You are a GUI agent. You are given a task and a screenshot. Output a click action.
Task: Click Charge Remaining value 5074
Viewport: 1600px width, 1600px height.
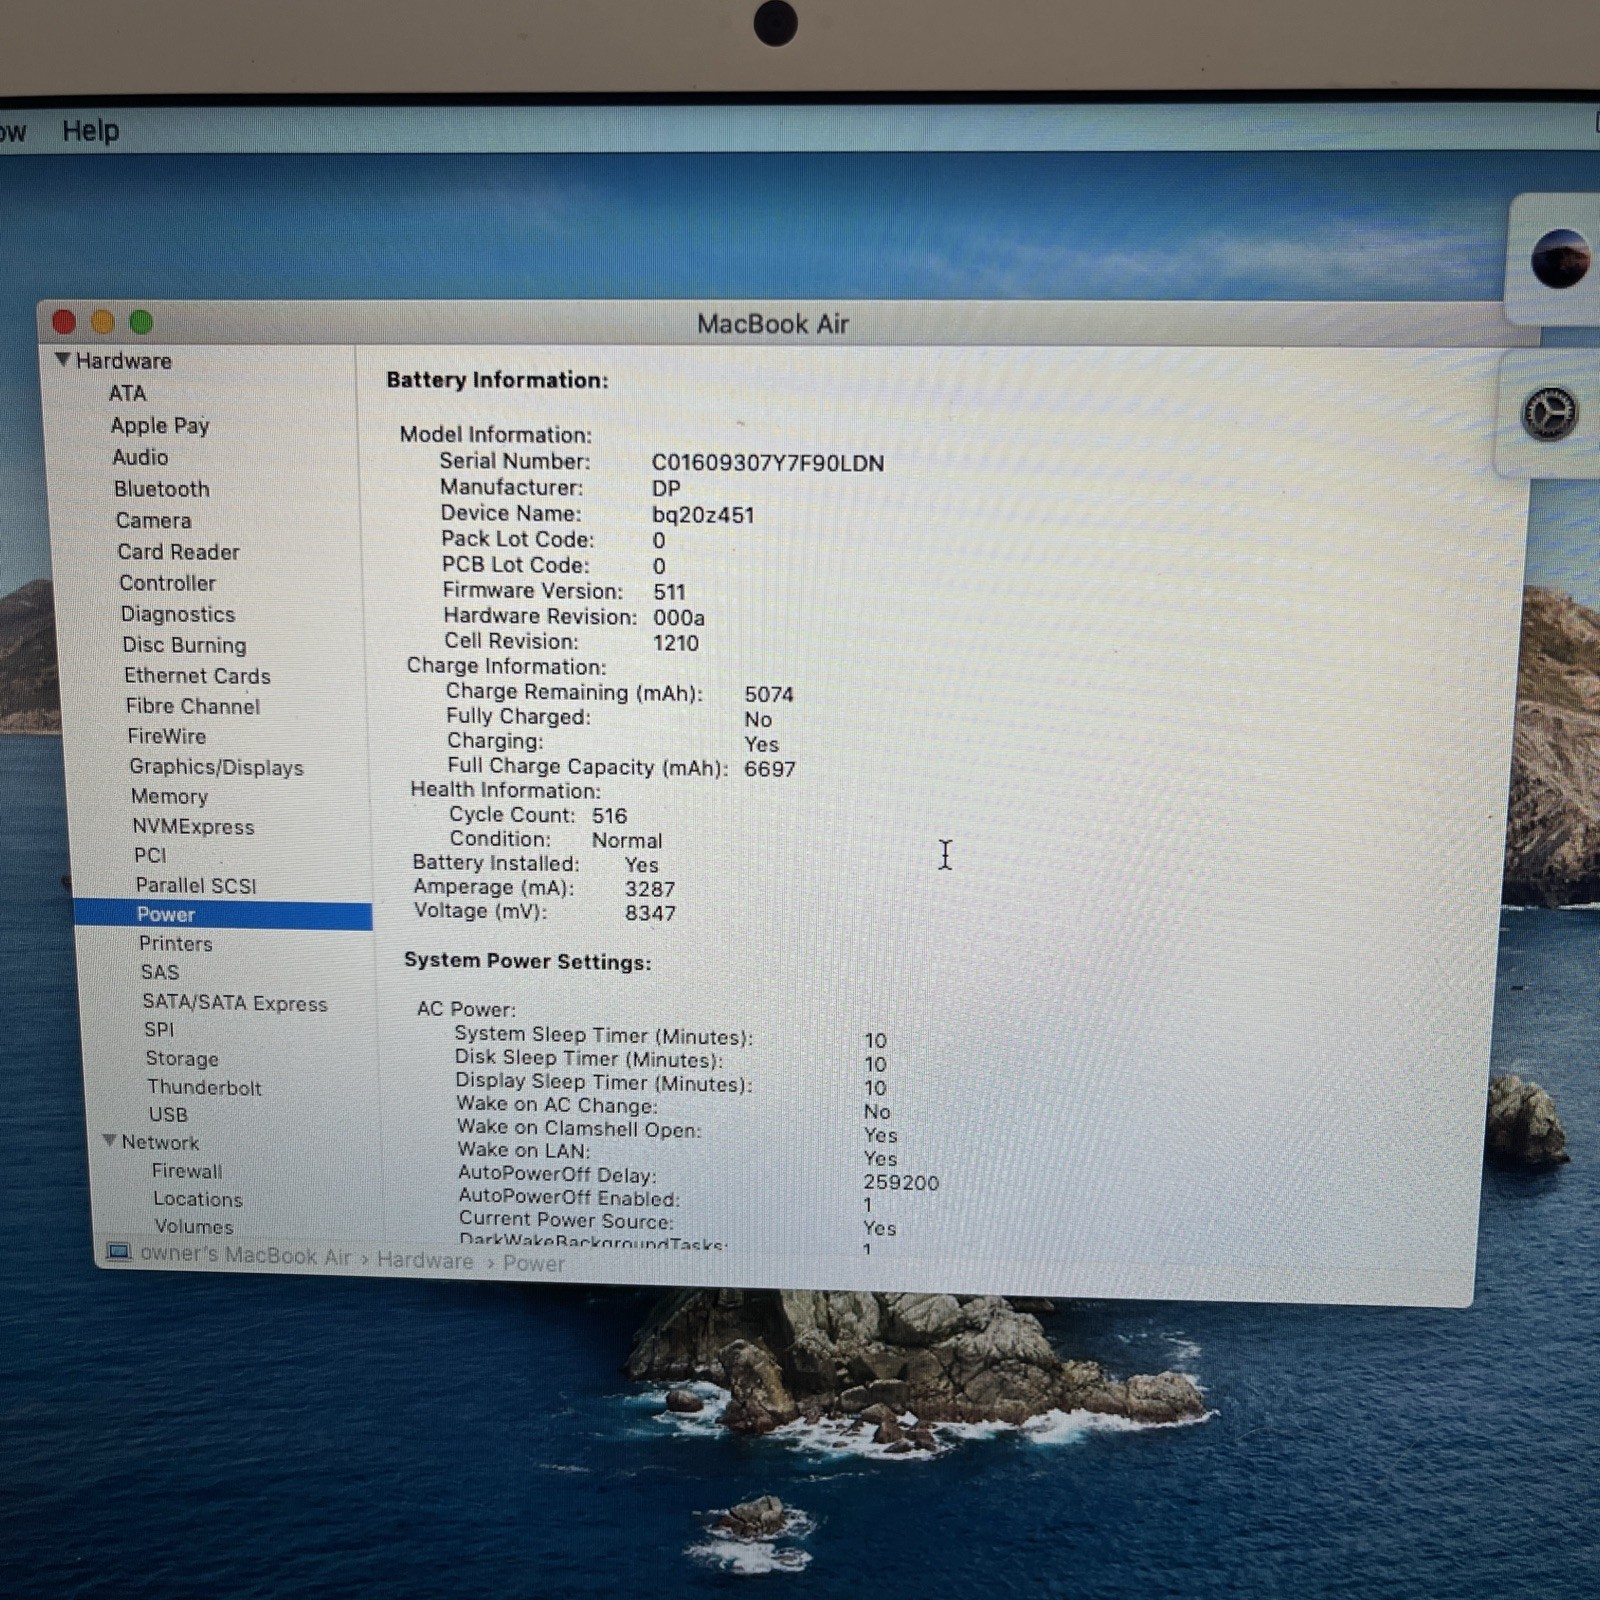[x=769, y=694]
